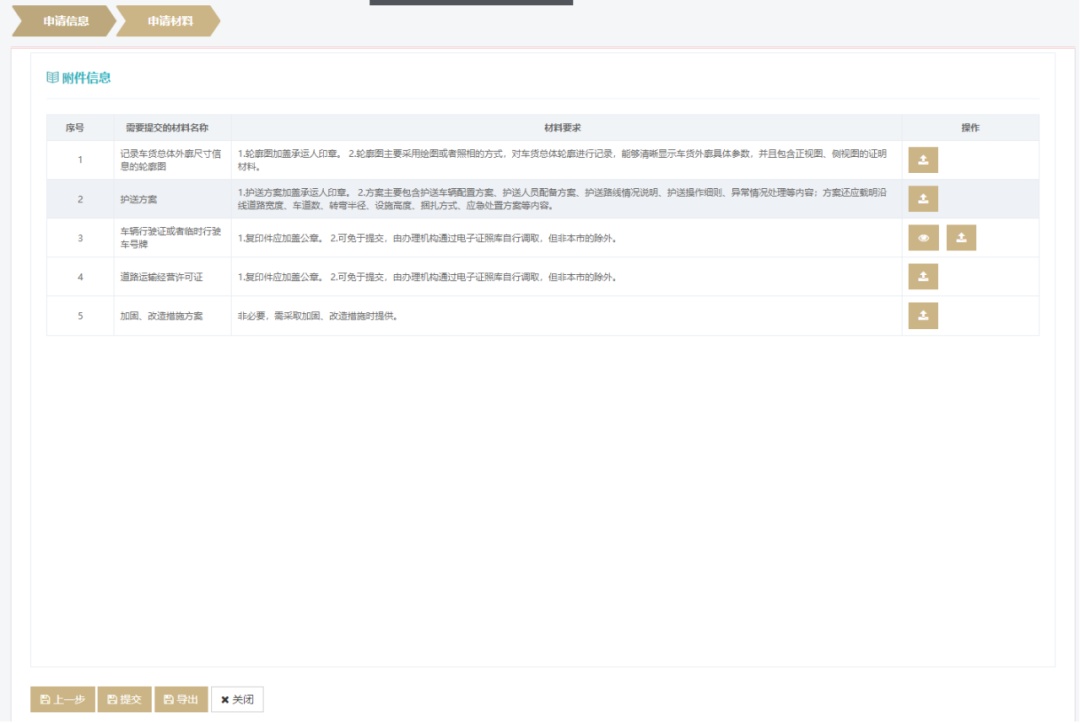
Task: Switch to the 申请信息 step tab
Action: 65,21
